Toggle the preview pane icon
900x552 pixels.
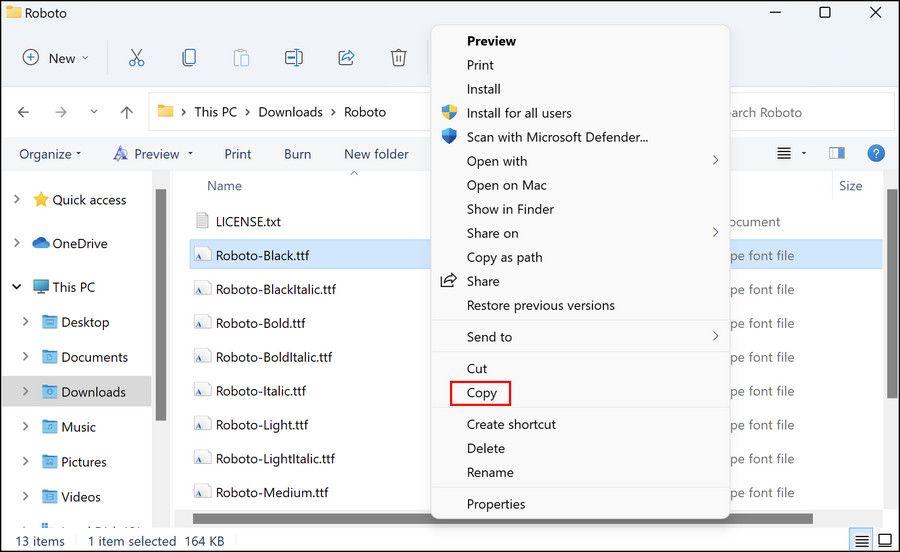coord(837,153)
